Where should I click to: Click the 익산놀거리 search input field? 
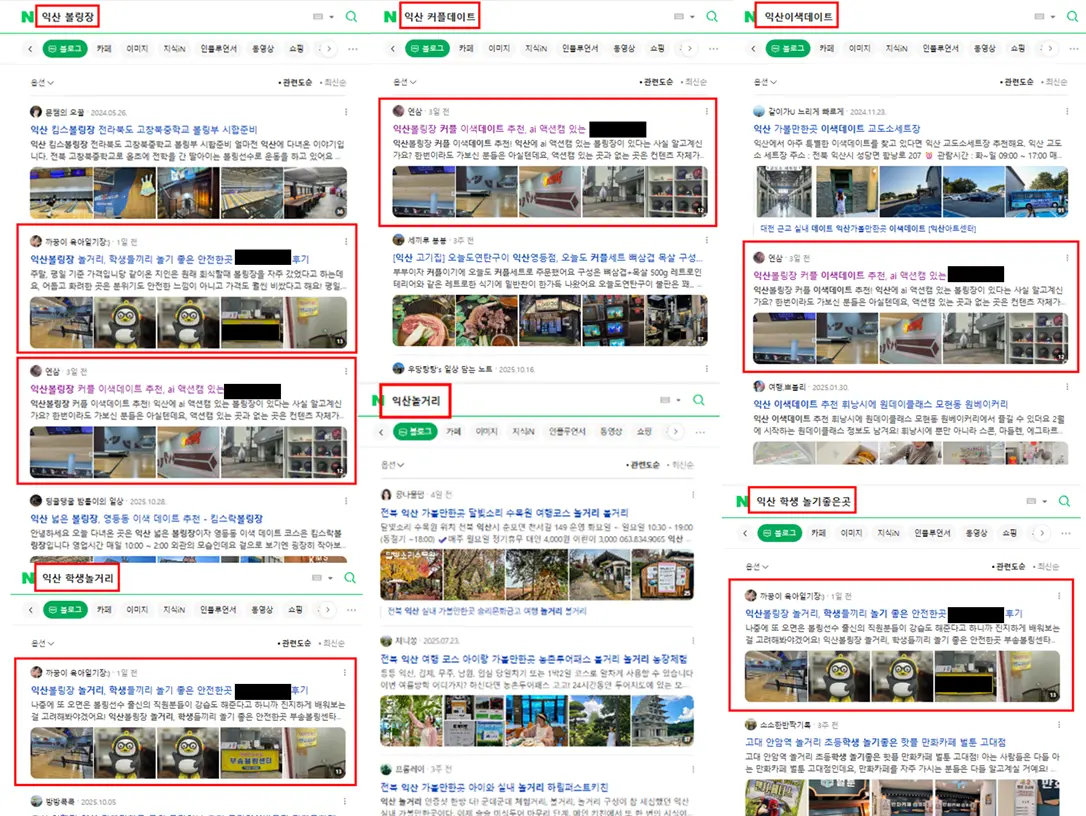pos(416,400)
